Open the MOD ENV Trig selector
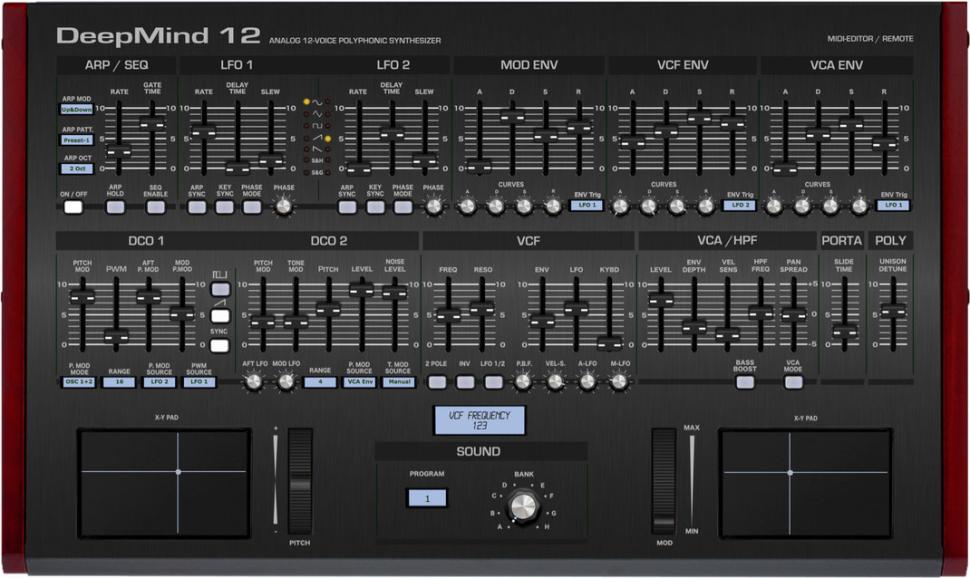The height and width of the screenshot is (578, 970). [x=586, y=205]
